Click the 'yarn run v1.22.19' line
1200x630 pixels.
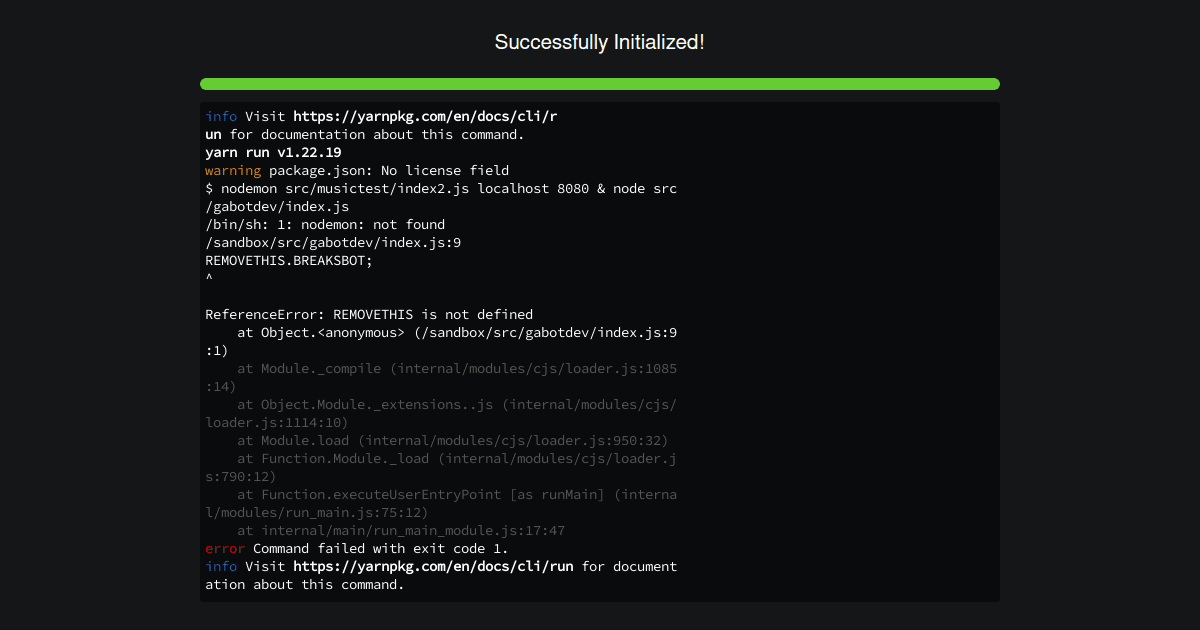273,152
